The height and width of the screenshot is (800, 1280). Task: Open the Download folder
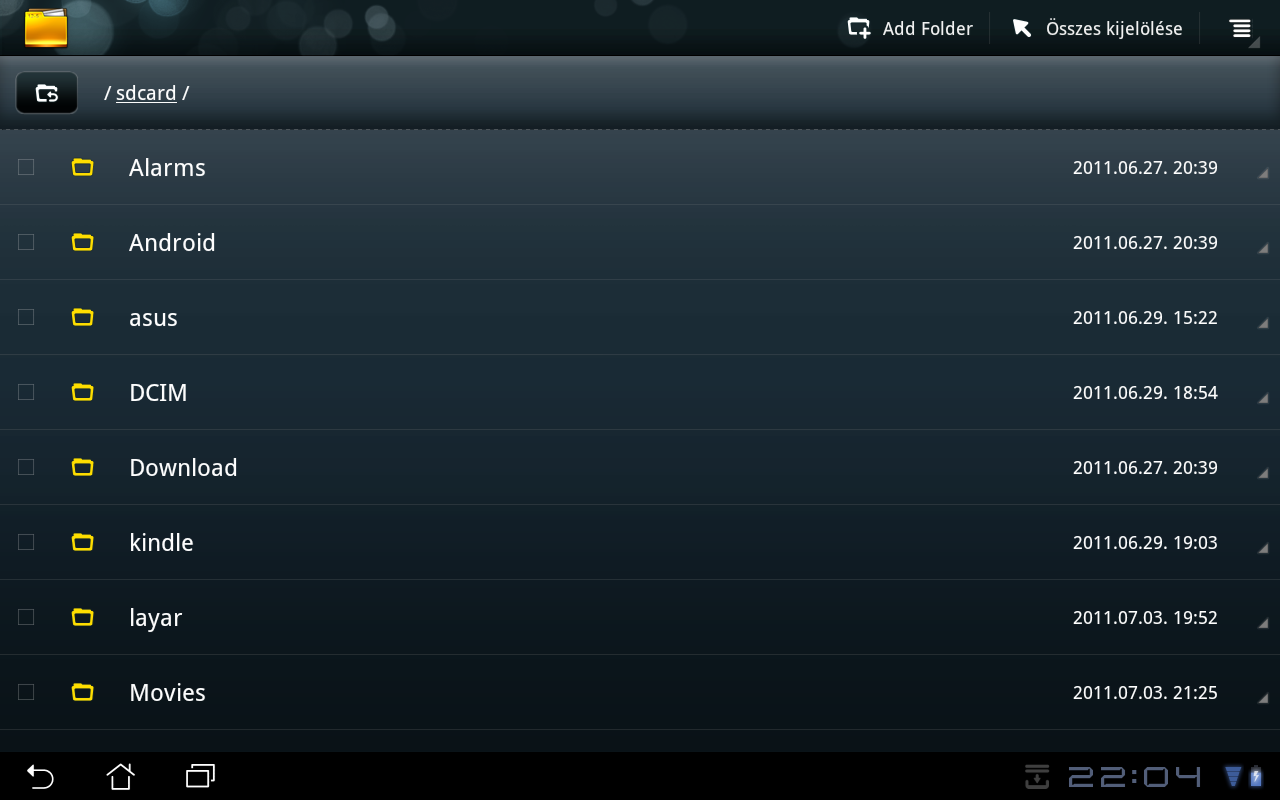640,467
